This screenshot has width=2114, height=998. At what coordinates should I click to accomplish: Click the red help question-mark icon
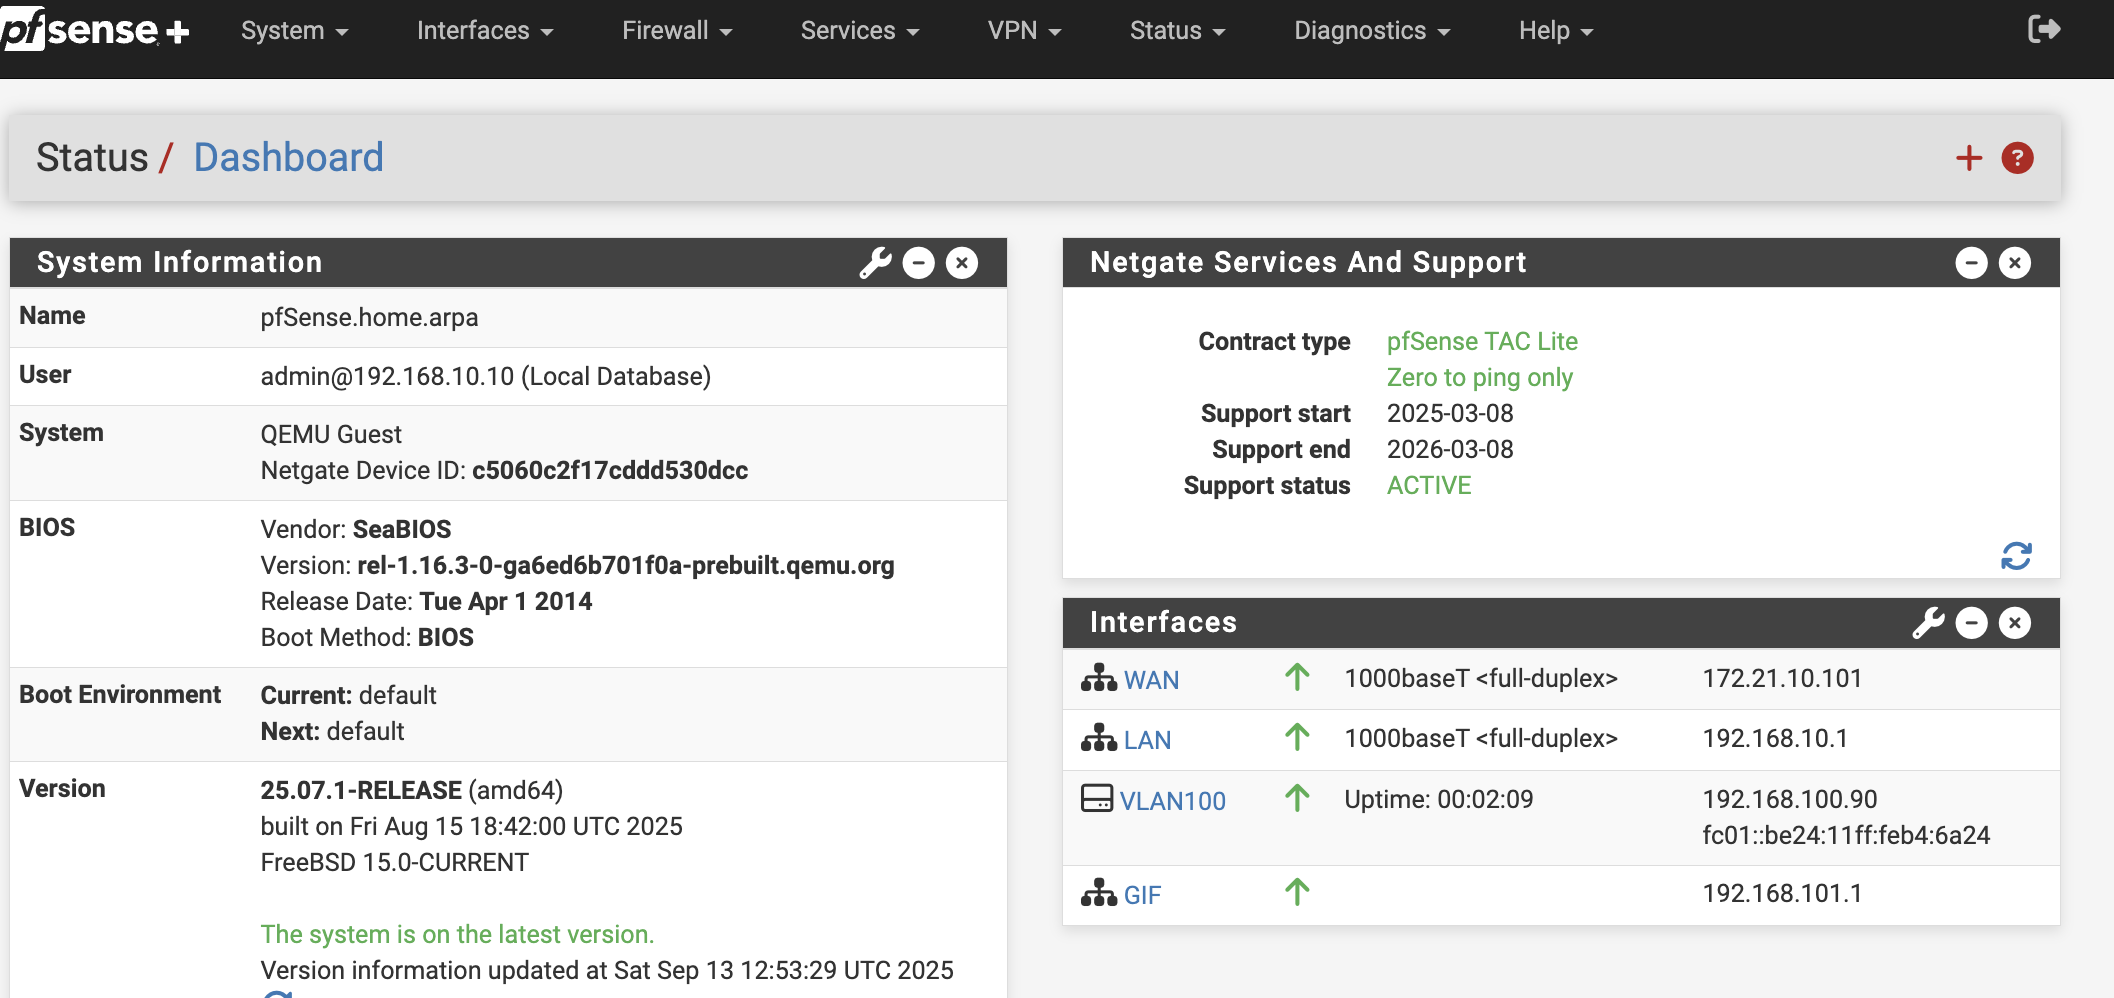2017,158
